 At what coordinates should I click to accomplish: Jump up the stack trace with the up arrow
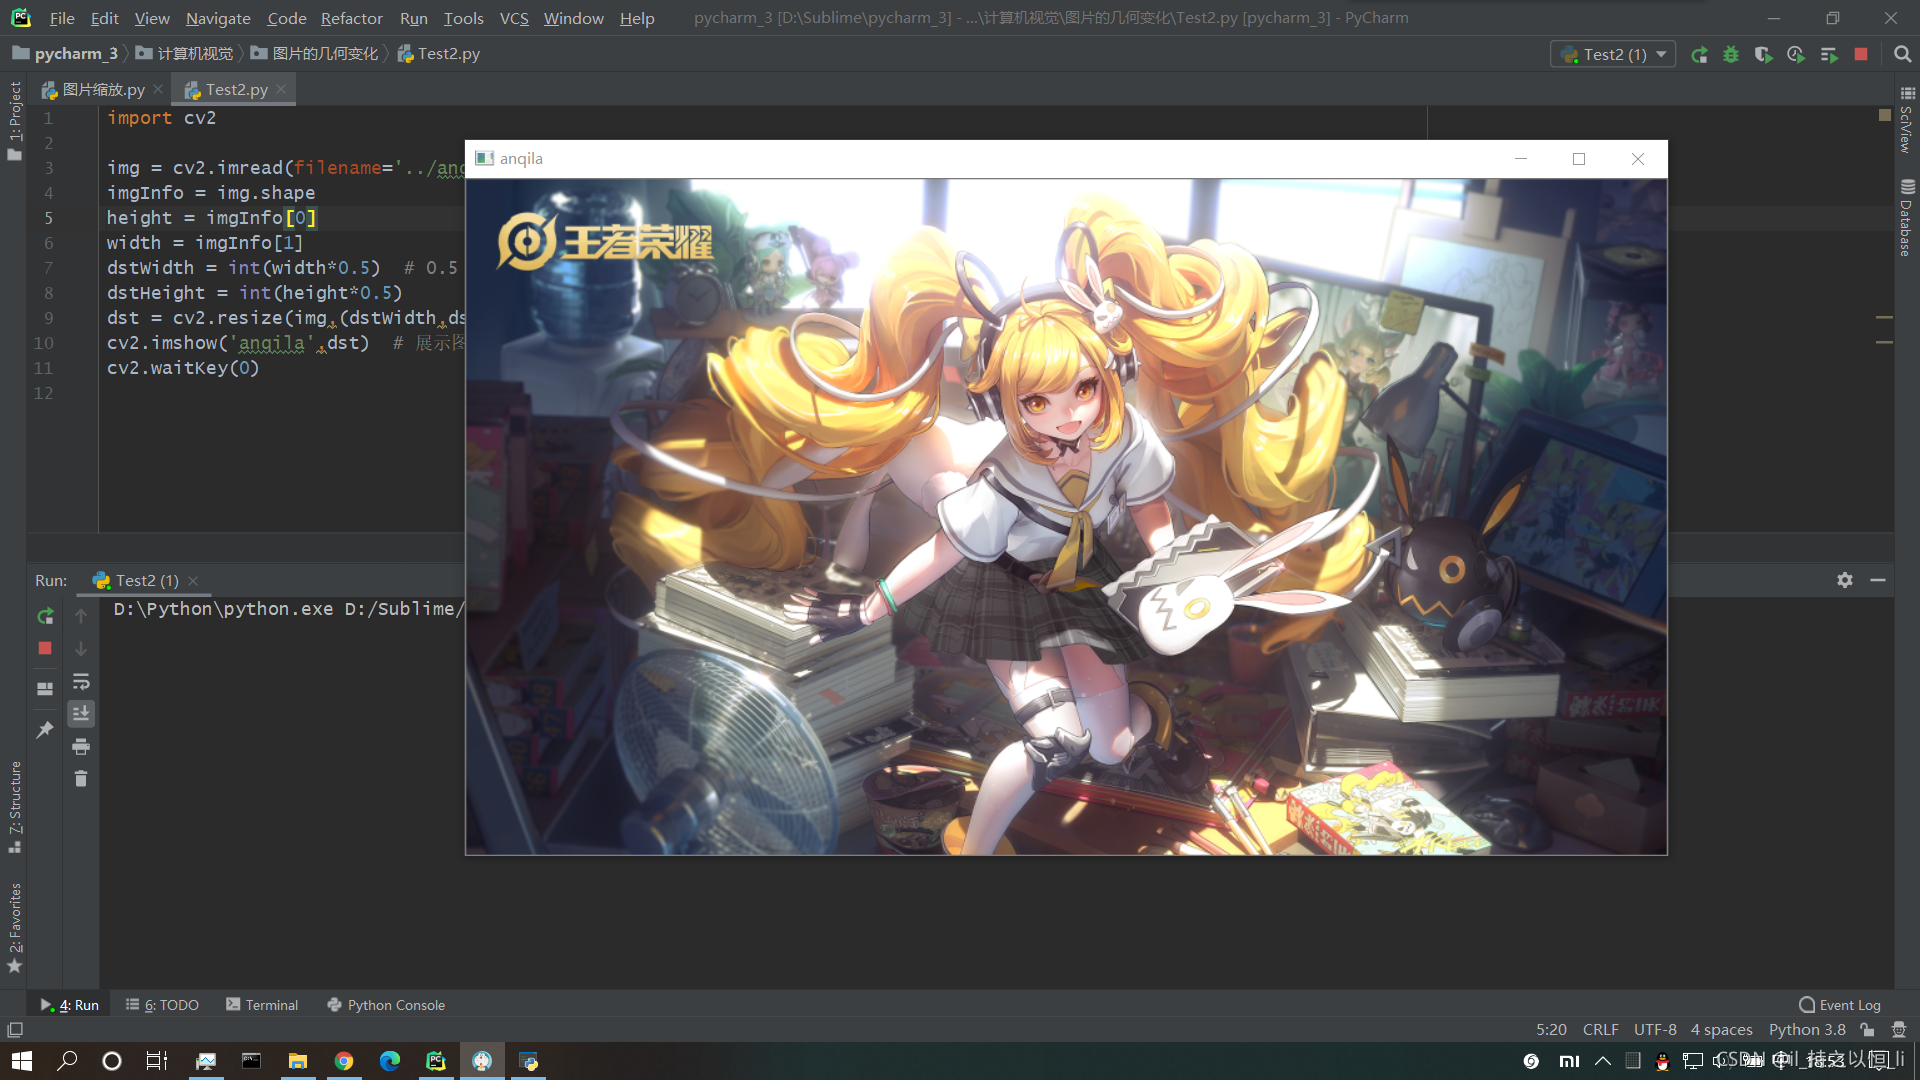tap(81, 616)
